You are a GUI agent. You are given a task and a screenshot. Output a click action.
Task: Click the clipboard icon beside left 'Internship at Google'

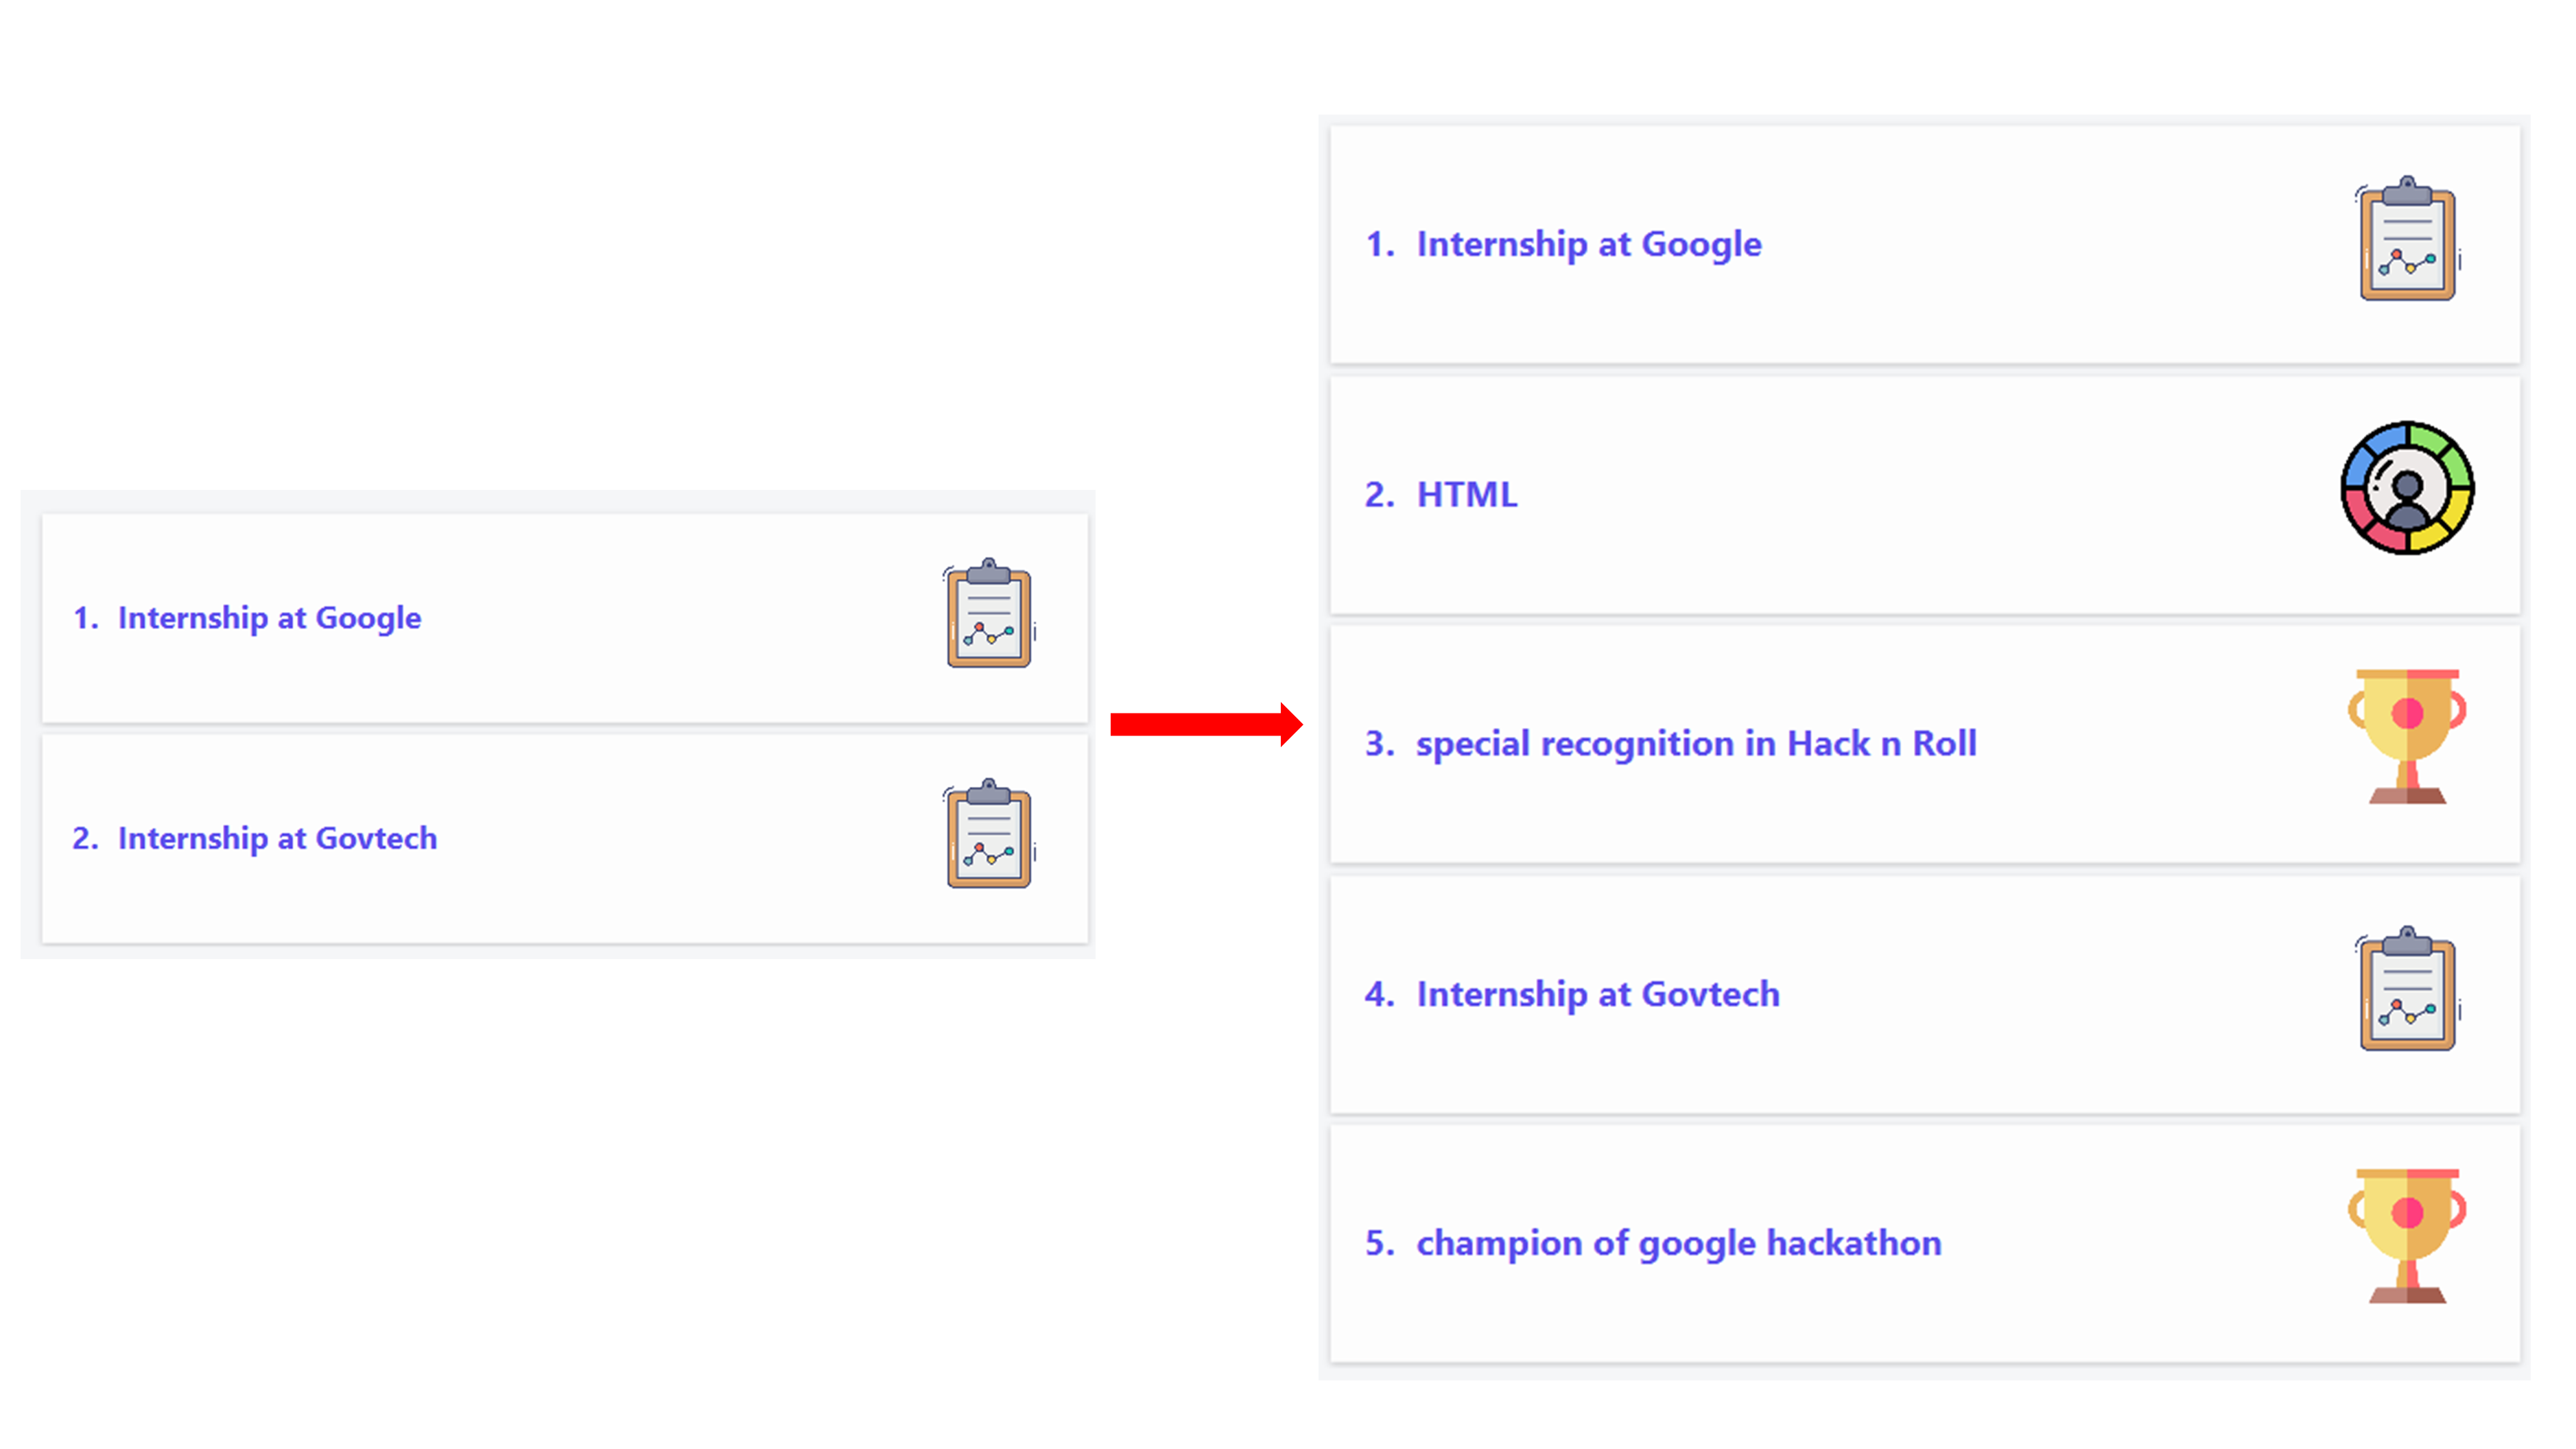[x=989, y=613]
